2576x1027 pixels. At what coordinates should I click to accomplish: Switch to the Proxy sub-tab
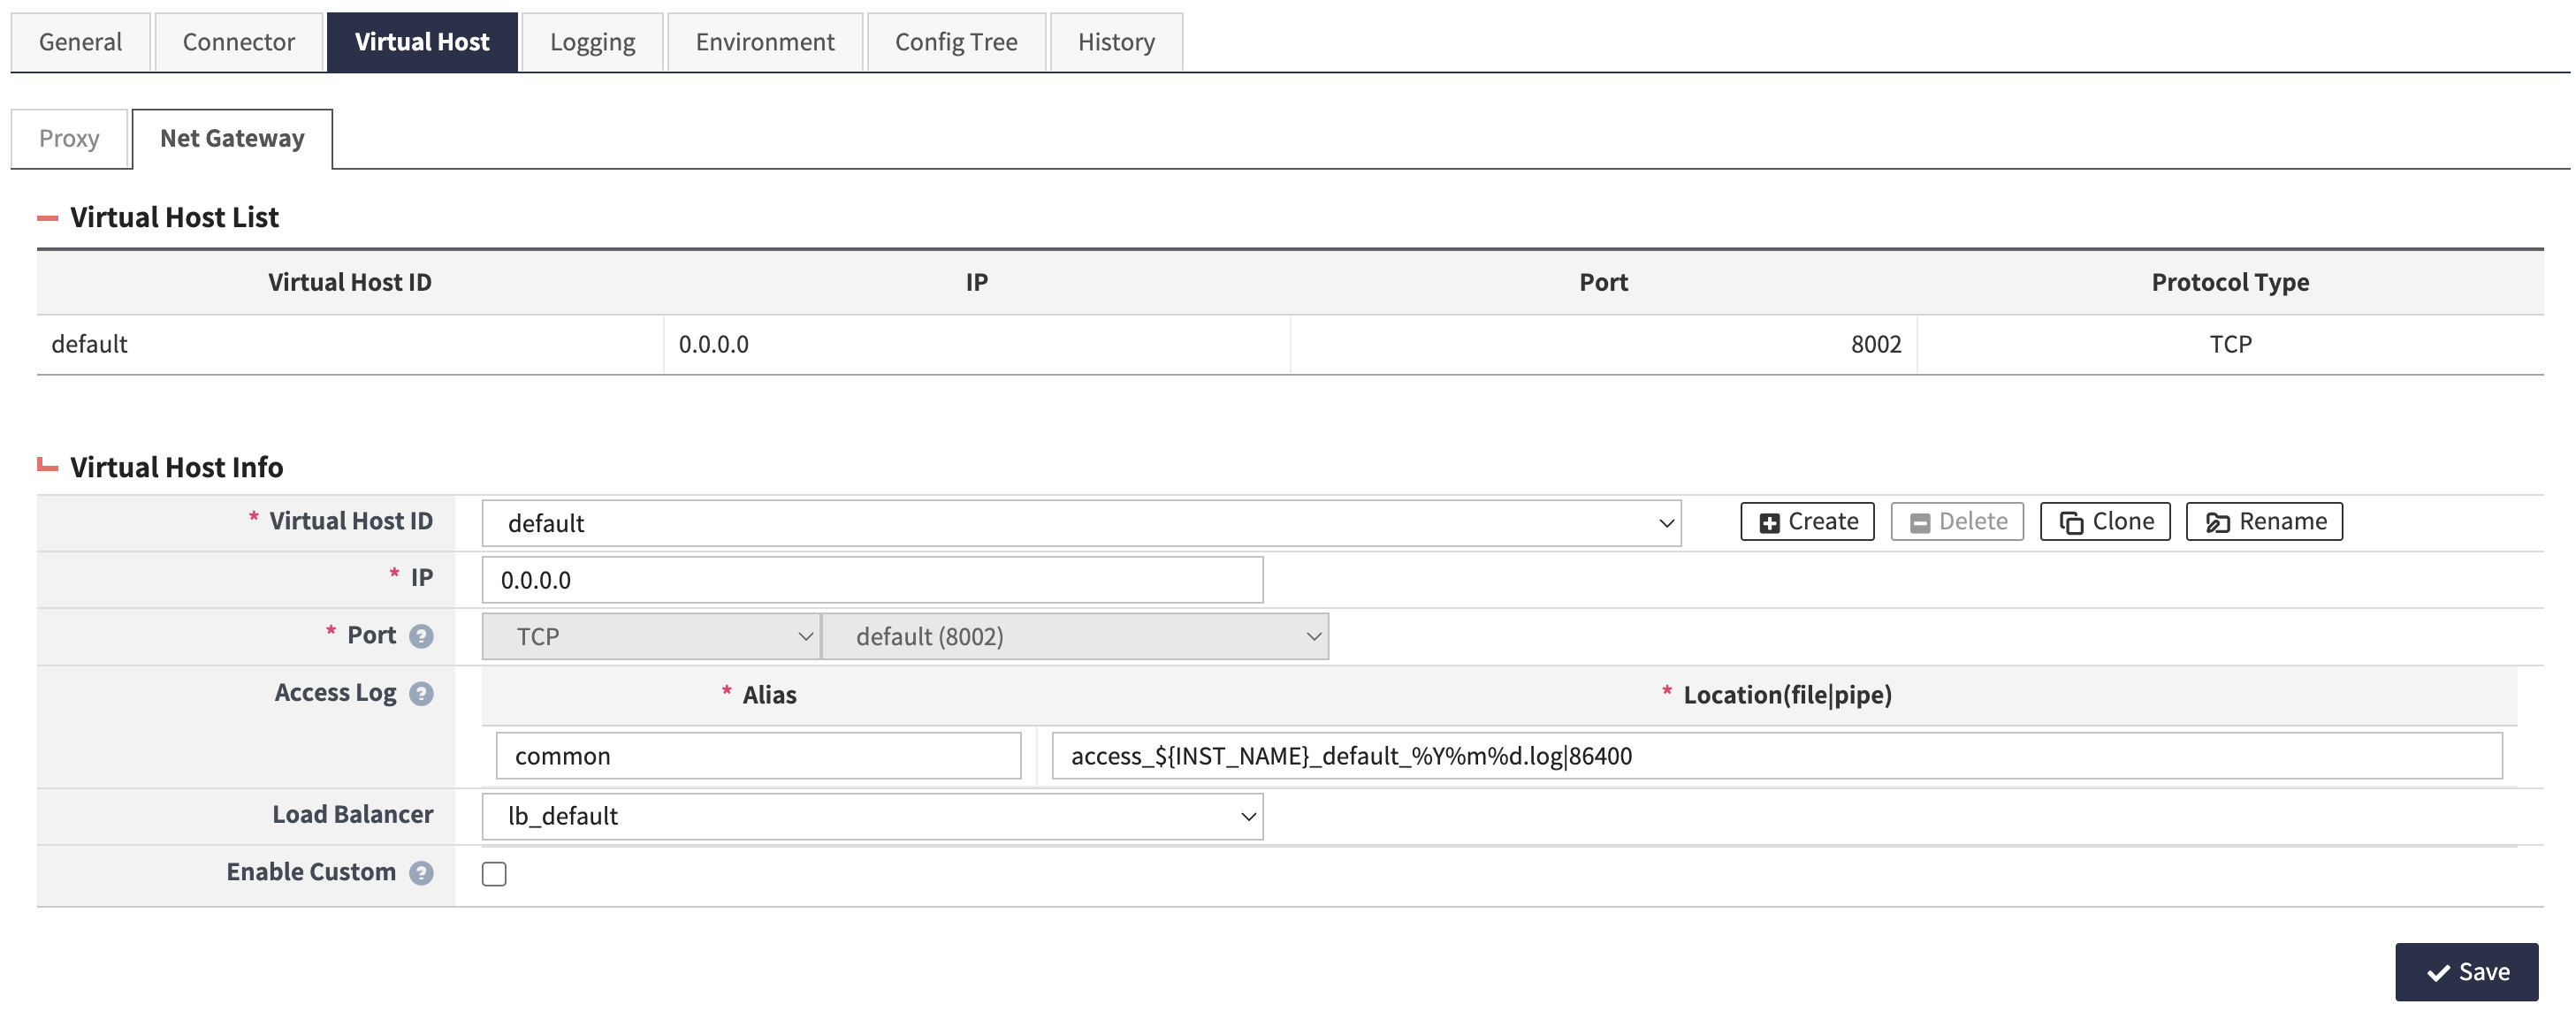[x=69, y=138]
